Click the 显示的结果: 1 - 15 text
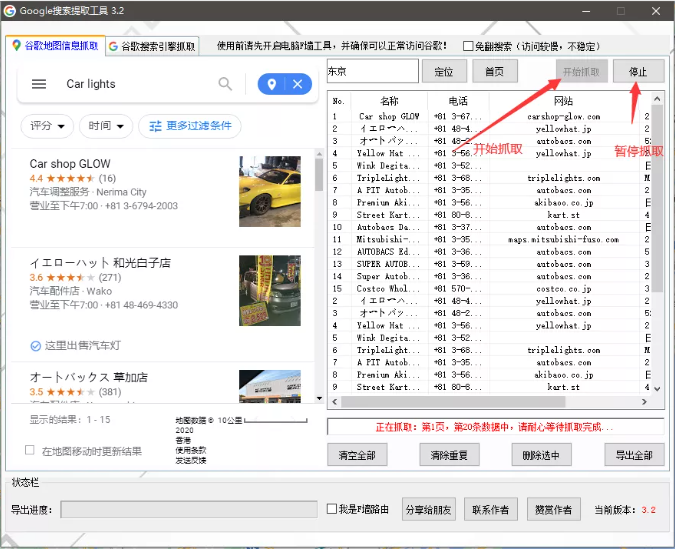Image resolution: width=675 pixels, height=549 pixels. tap(70, 420)
